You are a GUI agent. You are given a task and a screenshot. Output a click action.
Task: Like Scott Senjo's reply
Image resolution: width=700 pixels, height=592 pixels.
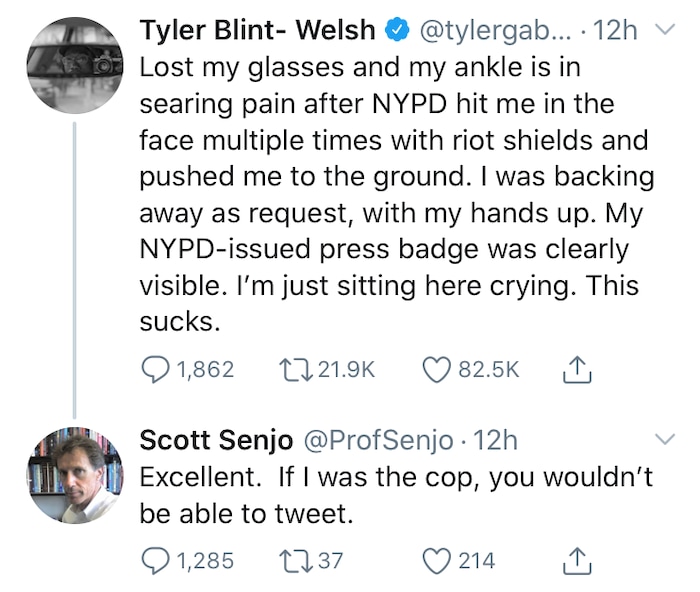tap(436, 560)
